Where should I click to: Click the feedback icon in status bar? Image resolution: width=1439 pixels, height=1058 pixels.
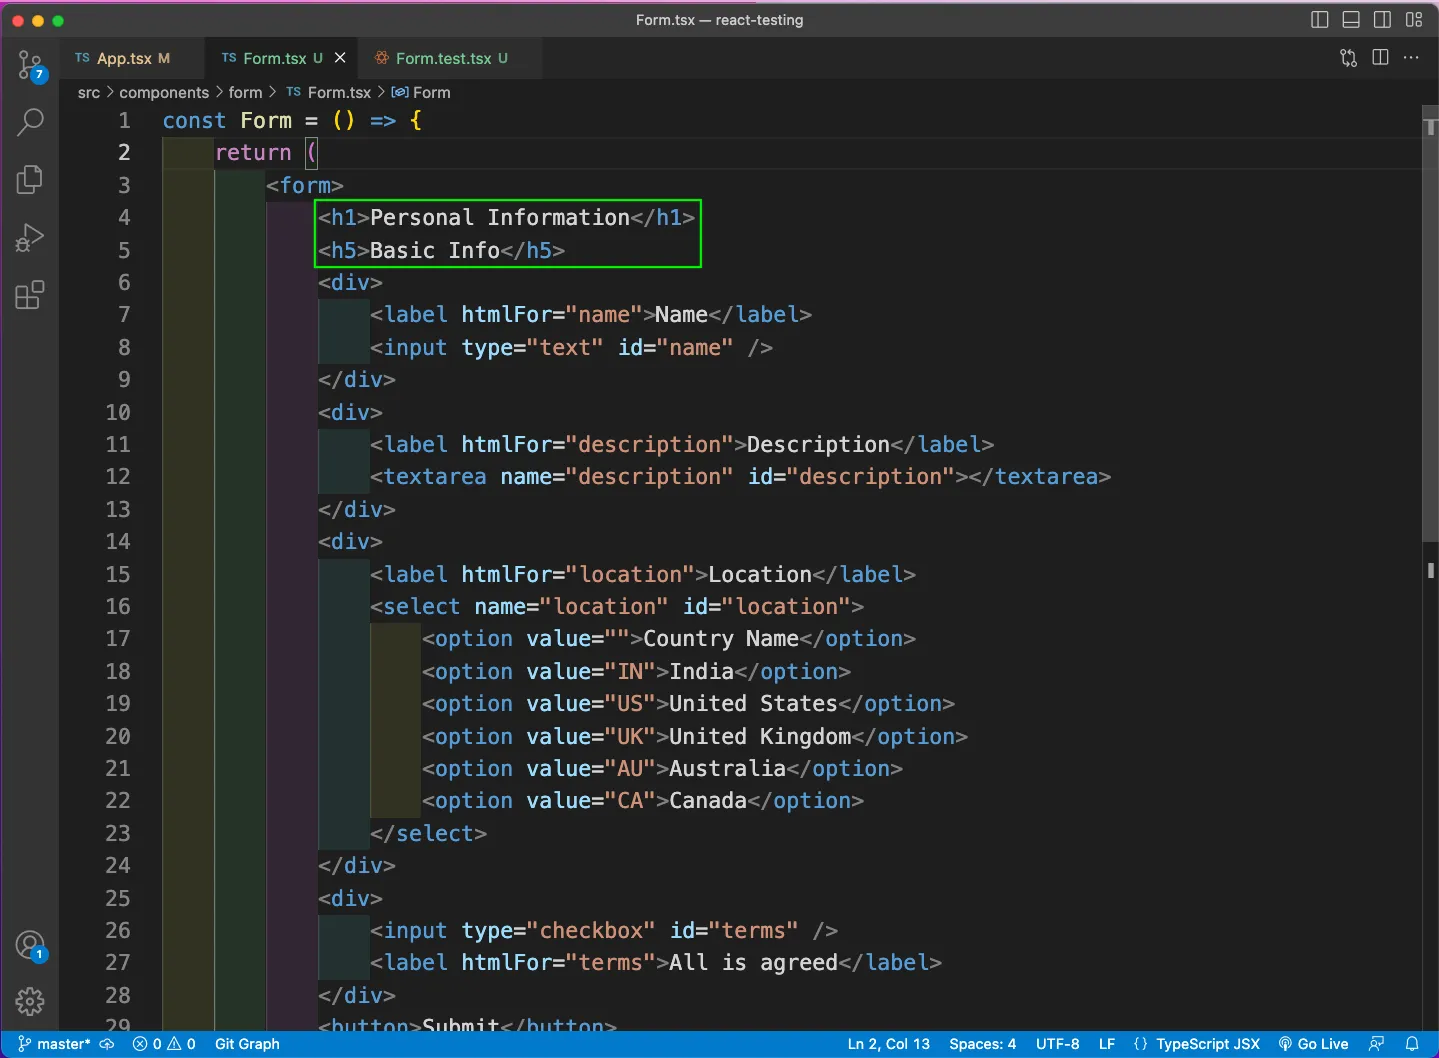point(1377,1044)
